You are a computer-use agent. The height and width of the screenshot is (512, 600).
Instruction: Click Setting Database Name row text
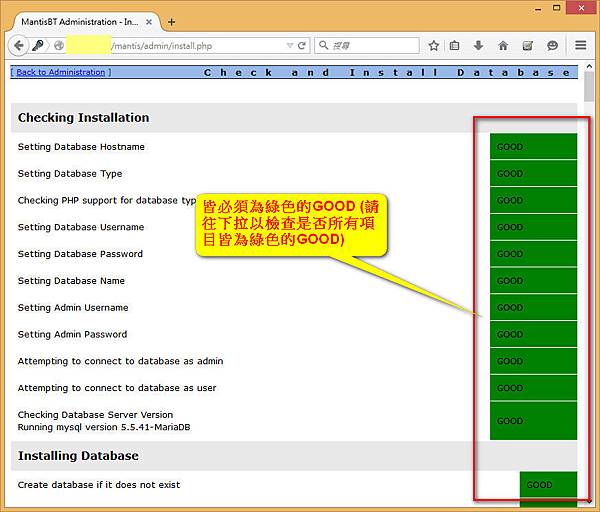[x=71, y=281]
